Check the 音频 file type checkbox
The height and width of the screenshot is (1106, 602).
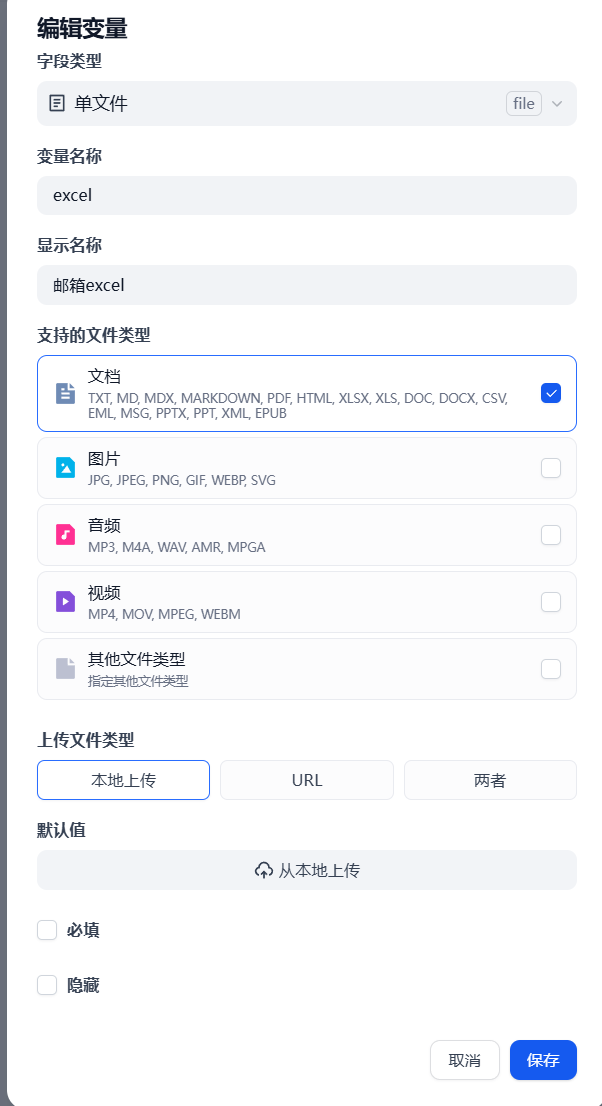(x=550, y=535)
